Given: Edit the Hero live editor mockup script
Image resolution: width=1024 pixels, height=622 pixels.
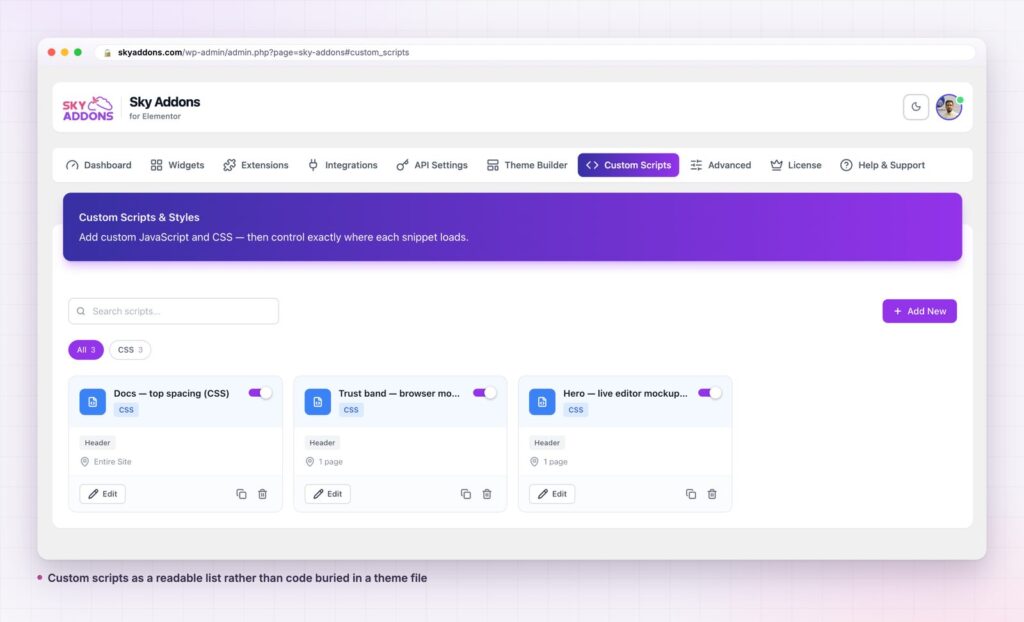Looking at the screenshot, I should [552, 494].
